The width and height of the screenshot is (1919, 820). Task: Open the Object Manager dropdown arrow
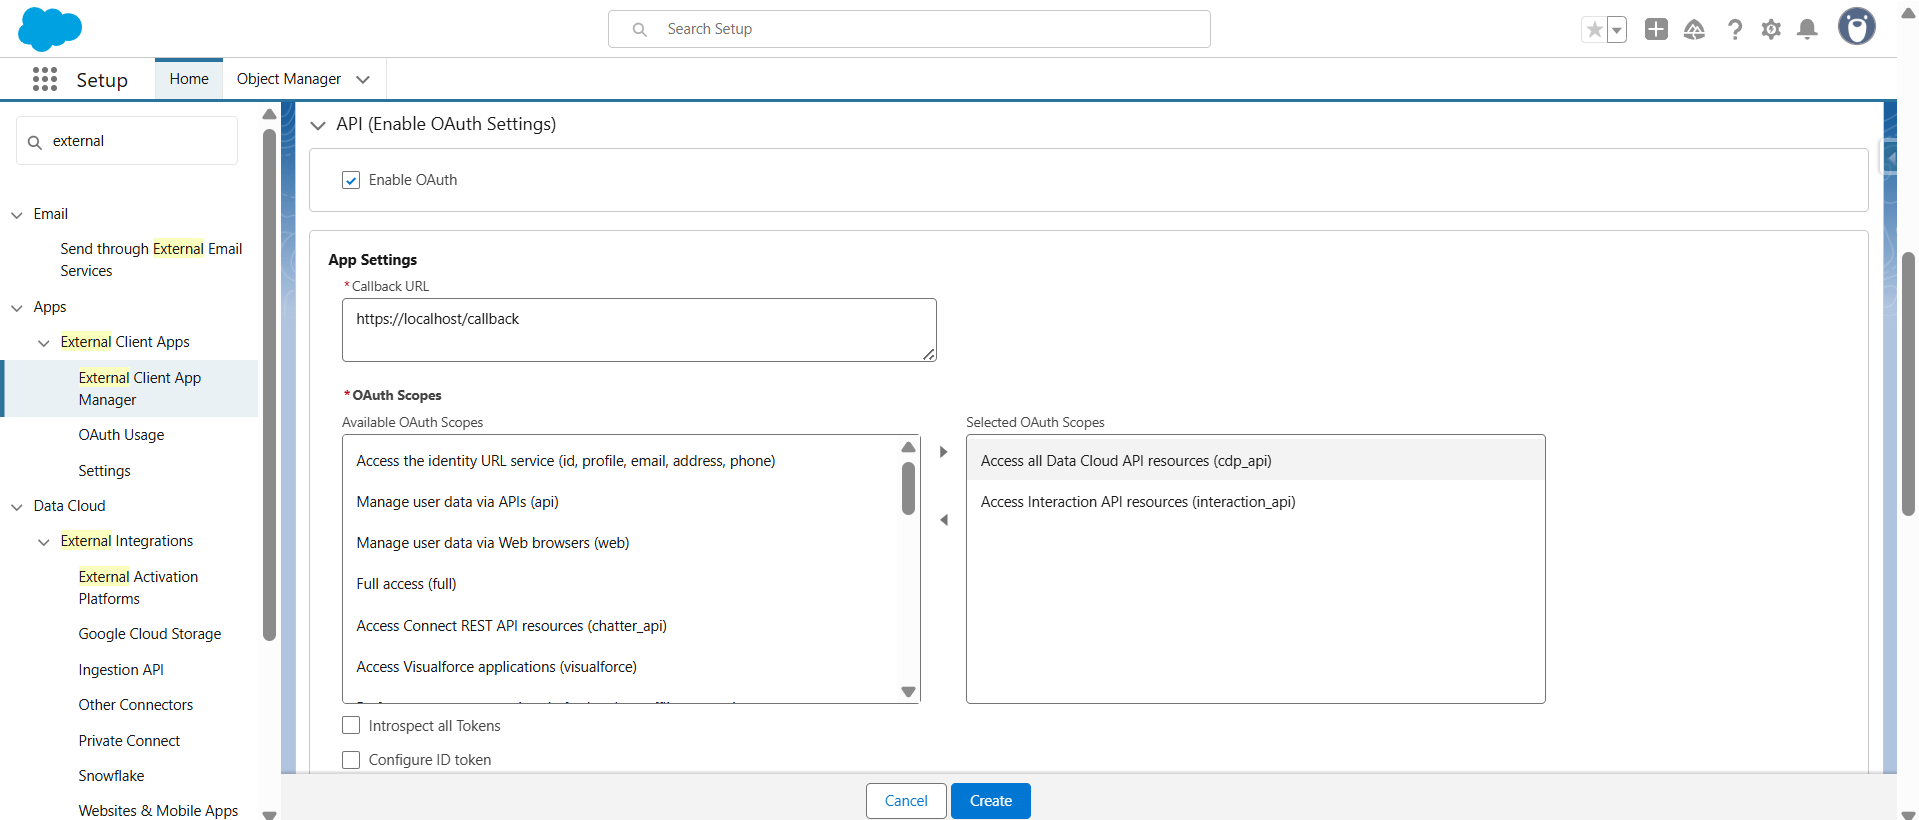[363, 80]
